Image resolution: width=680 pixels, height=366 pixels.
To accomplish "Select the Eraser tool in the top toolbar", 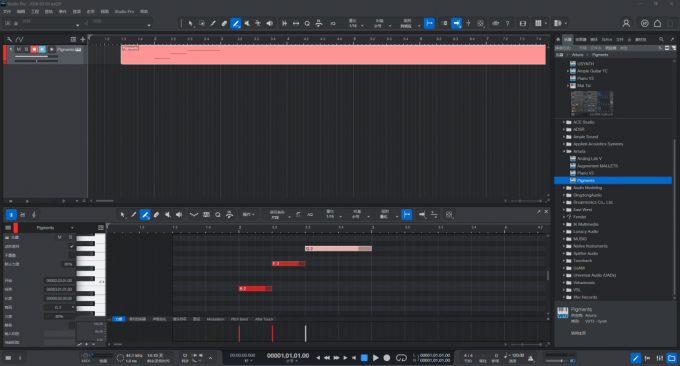I will point(224,23).
